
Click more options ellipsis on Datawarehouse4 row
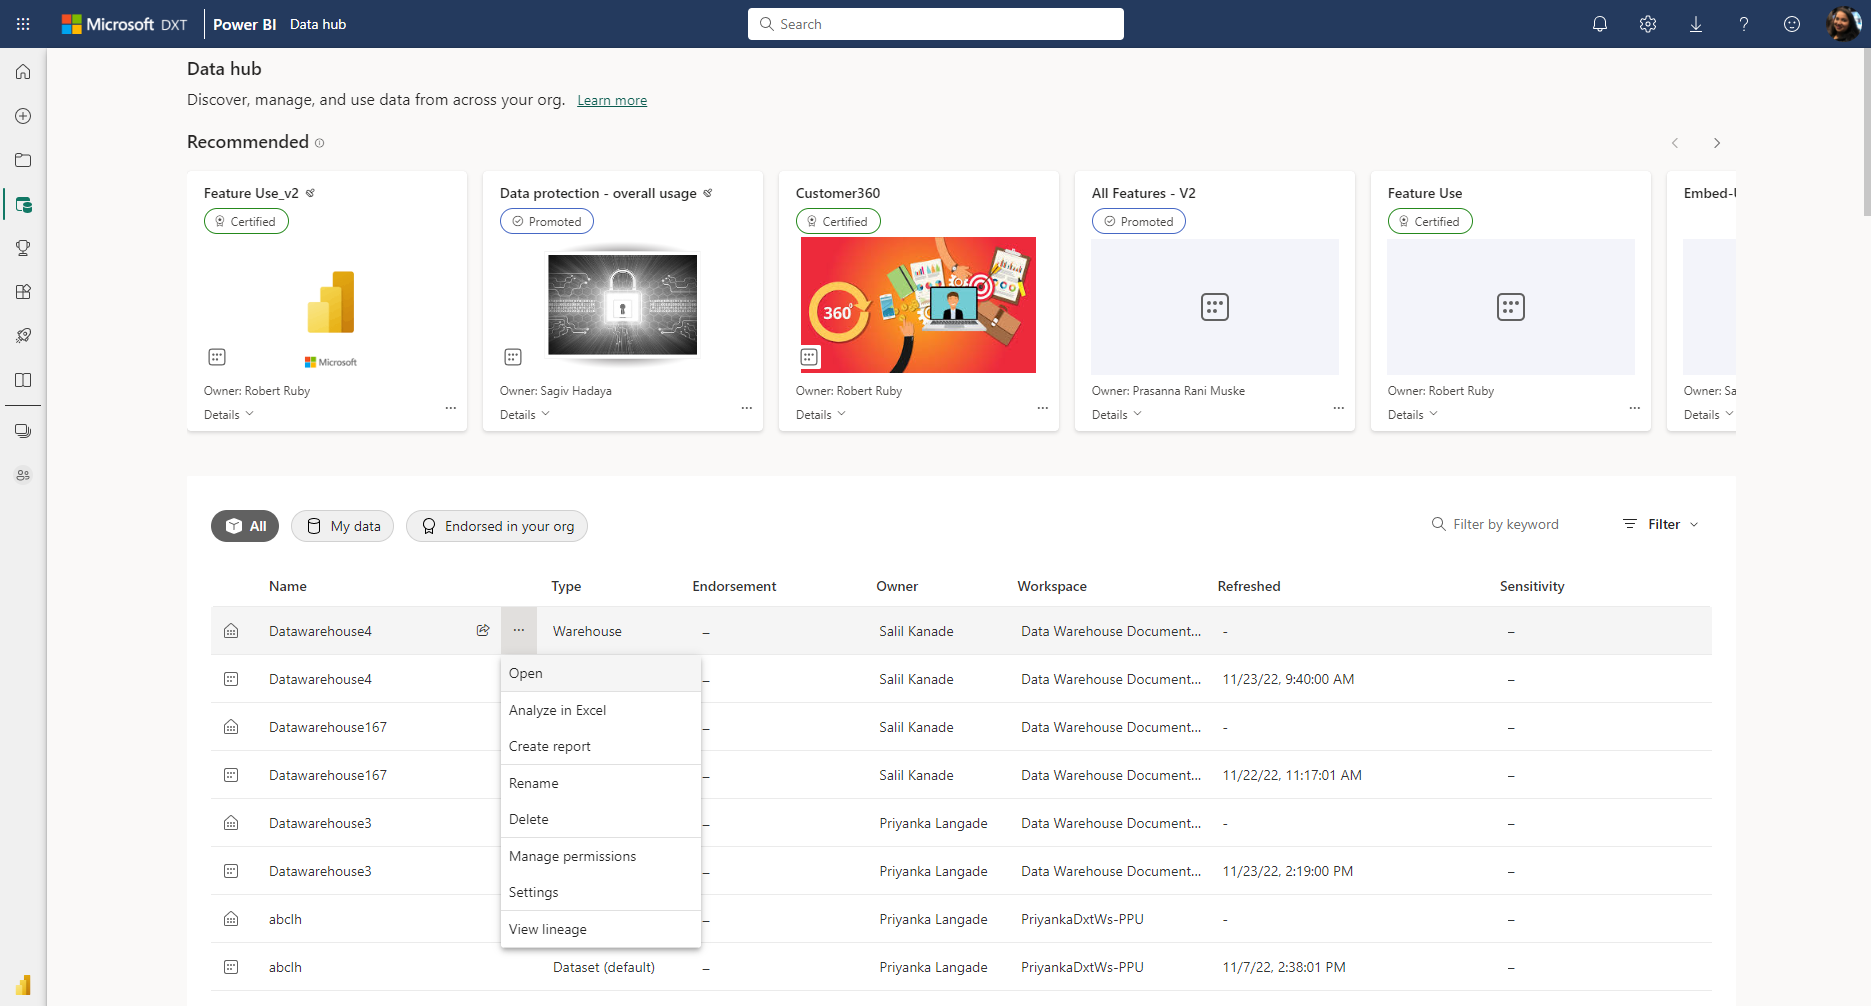click(519, 630)
